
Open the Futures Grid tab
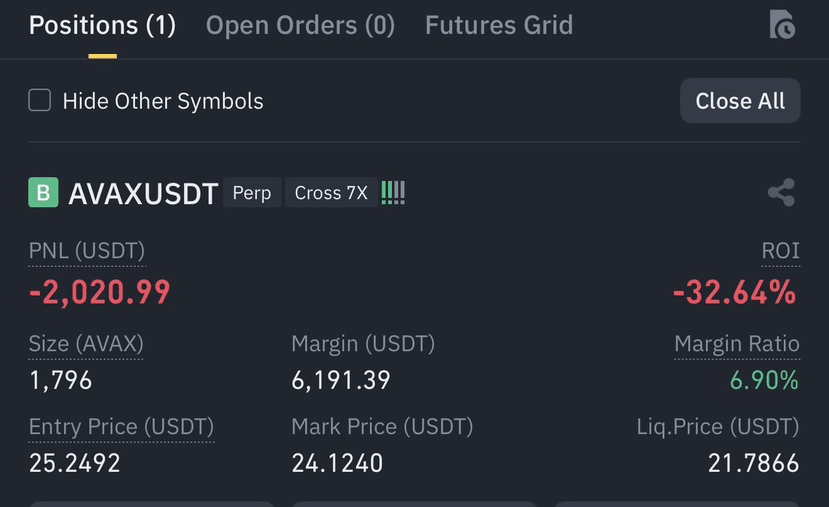pyautogui.click(x=499, y=25)
